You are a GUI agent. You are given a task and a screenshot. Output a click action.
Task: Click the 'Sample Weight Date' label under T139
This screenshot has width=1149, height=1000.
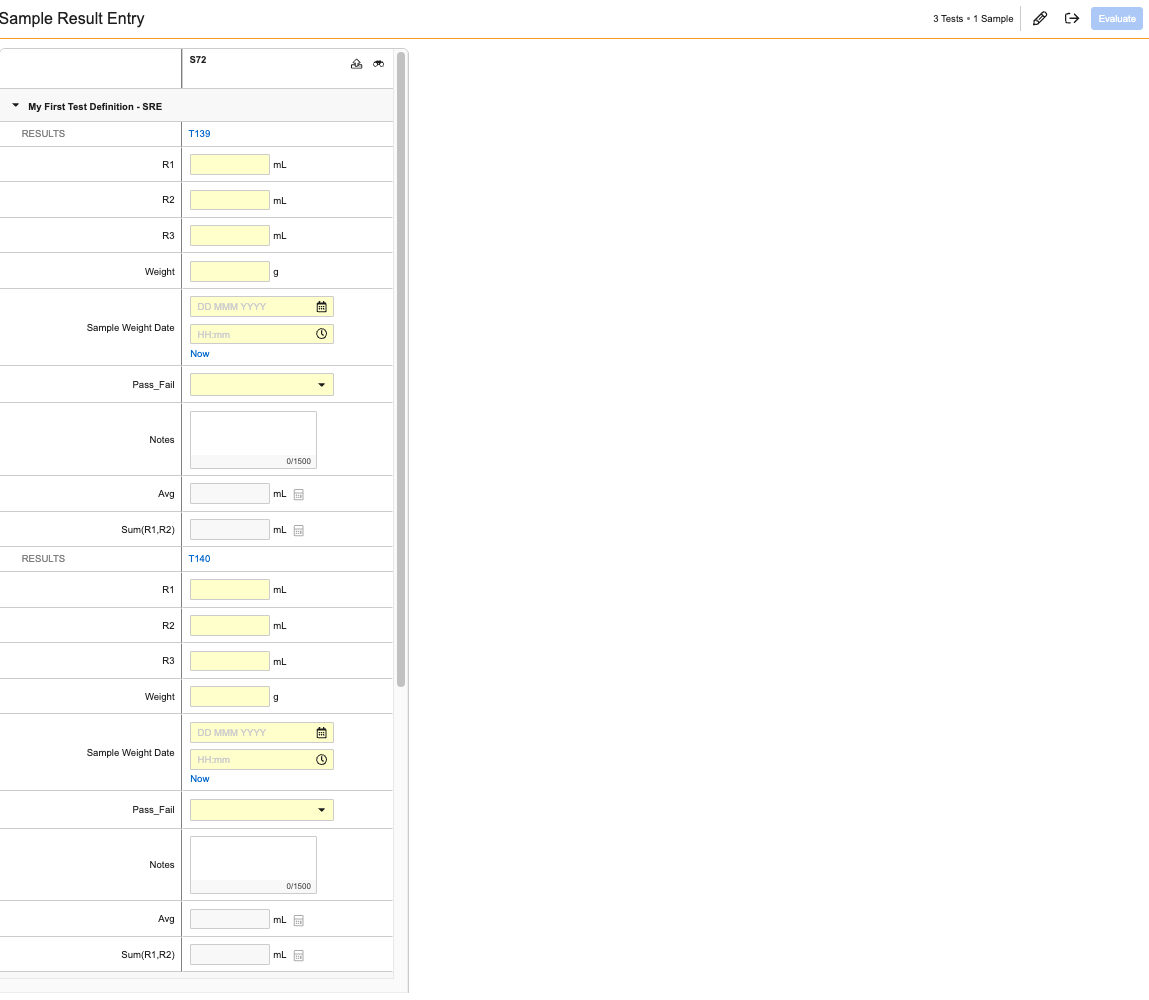click(x=130, y=327)
